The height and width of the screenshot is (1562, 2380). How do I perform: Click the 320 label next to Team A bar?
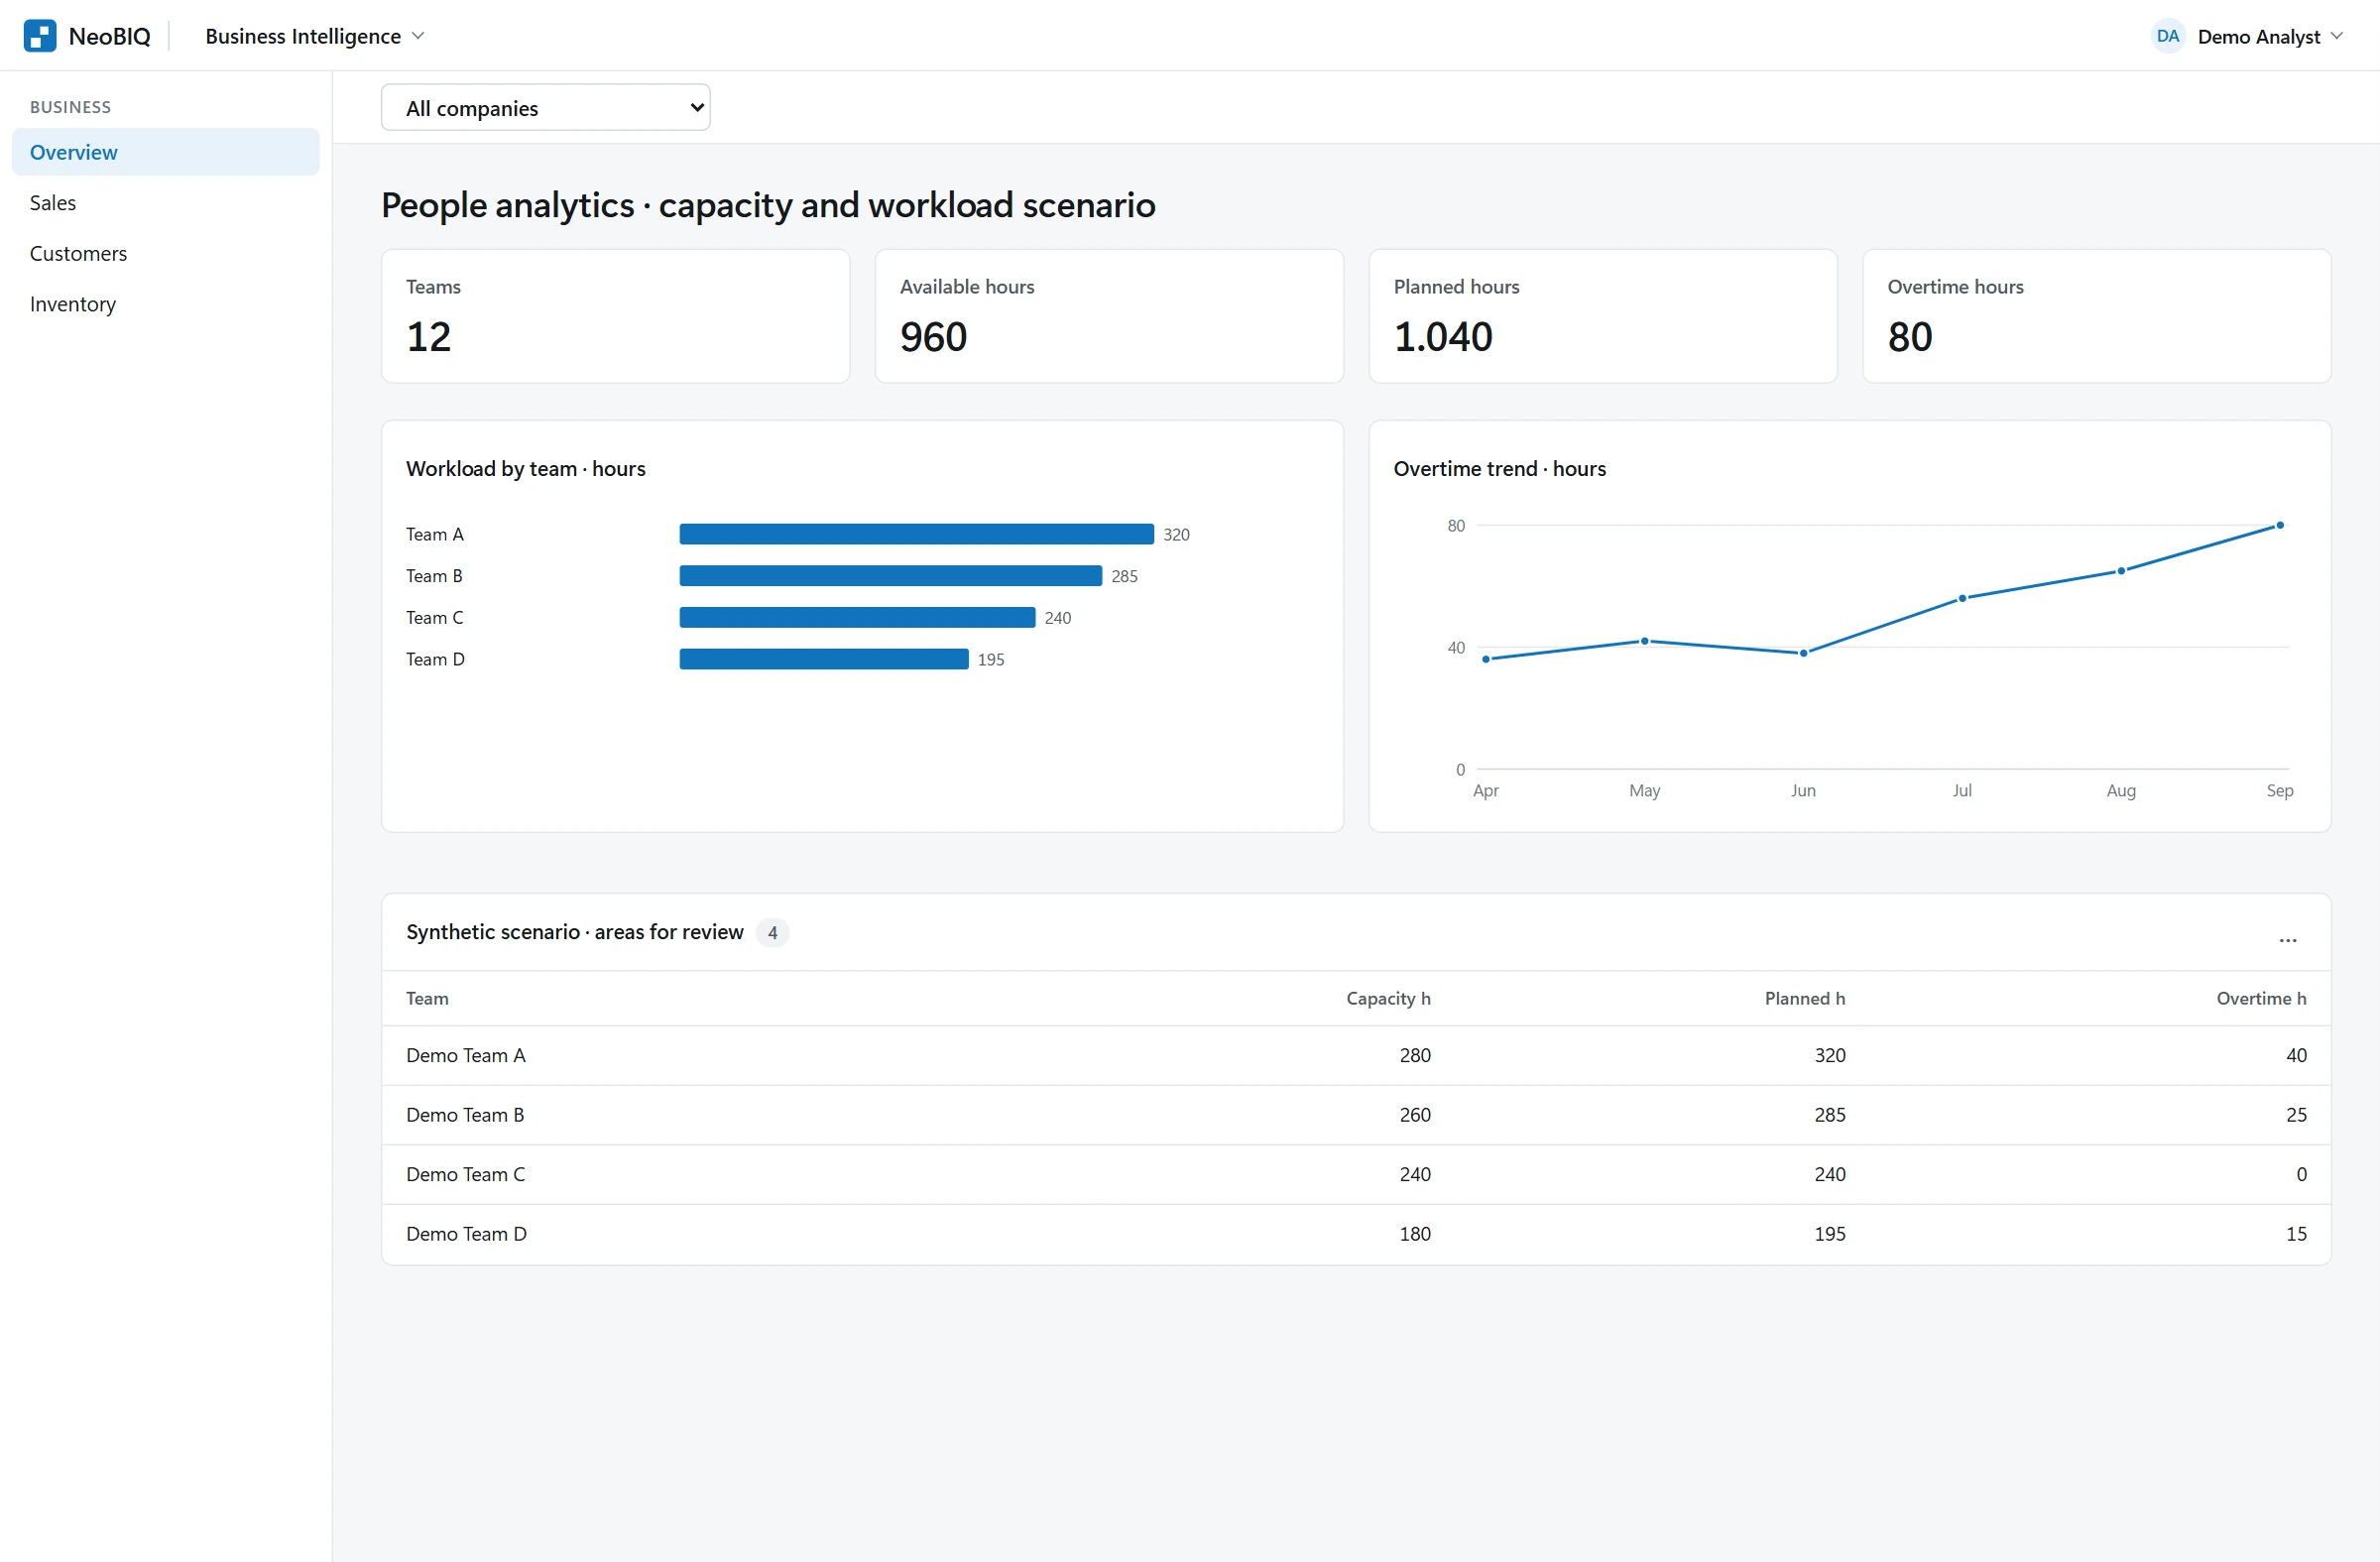tap(1176, 535)
